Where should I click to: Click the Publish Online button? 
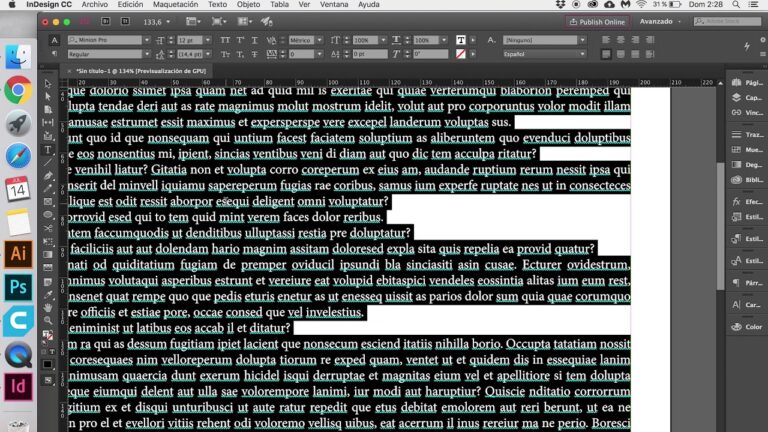[x=597, y=21]
